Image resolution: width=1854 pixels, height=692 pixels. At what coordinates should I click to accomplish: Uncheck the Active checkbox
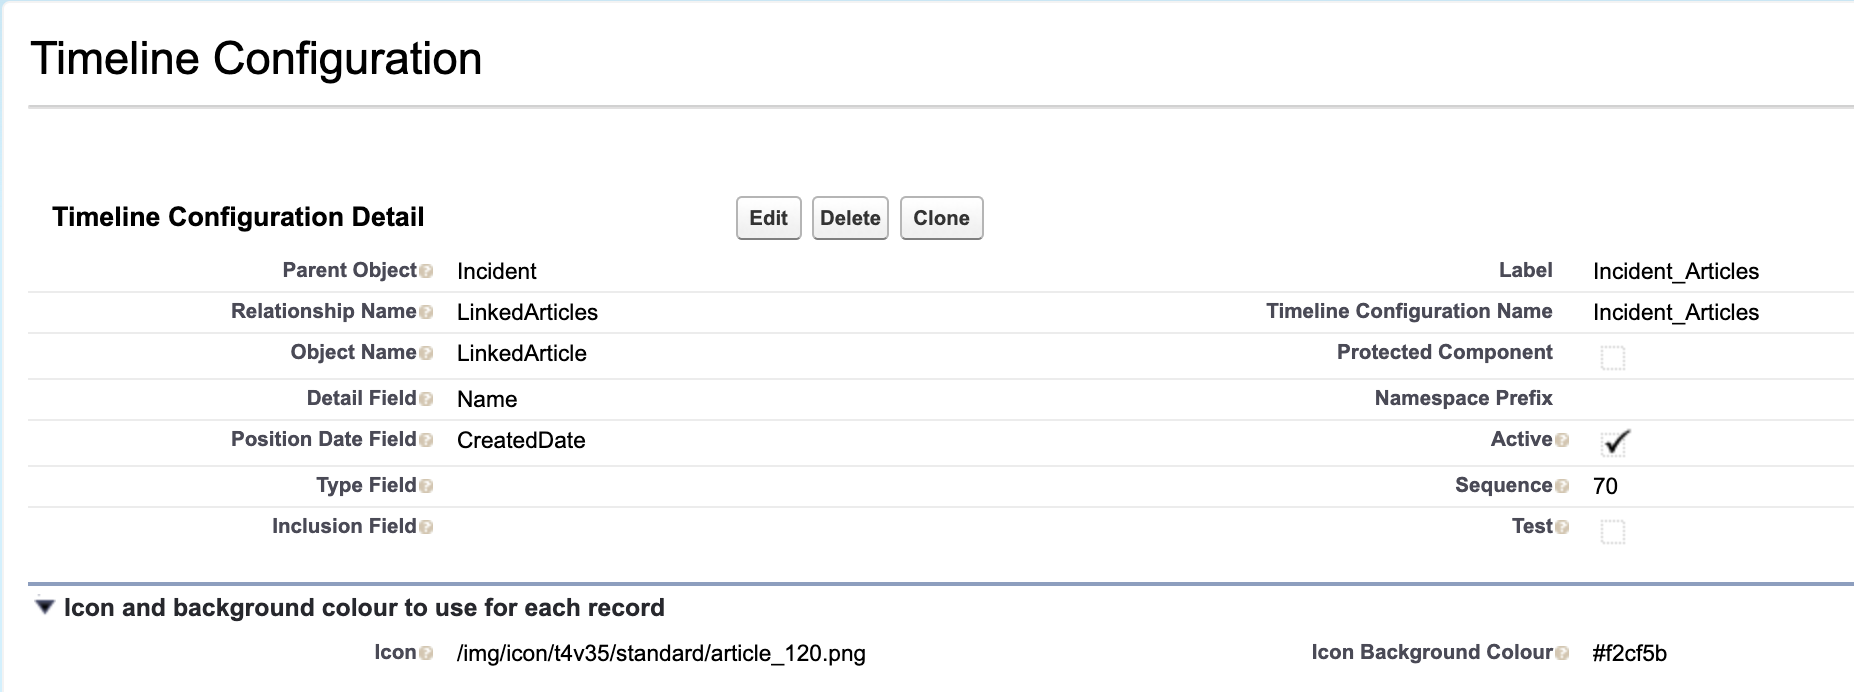pyautogui.click(x=1615, y=441)
